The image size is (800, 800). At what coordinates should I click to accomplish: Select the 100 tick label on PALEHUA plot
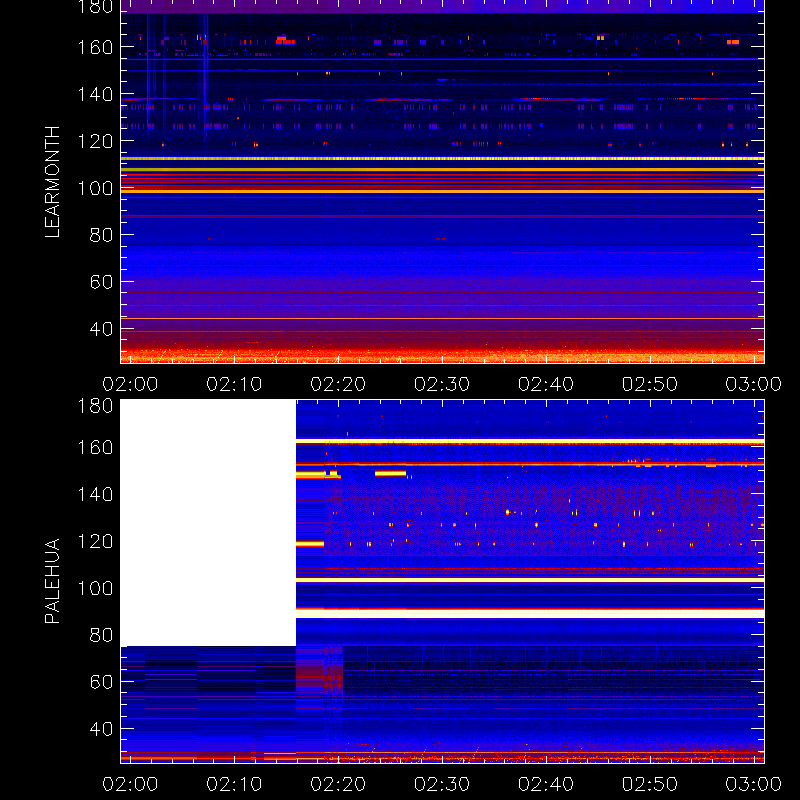95,588
